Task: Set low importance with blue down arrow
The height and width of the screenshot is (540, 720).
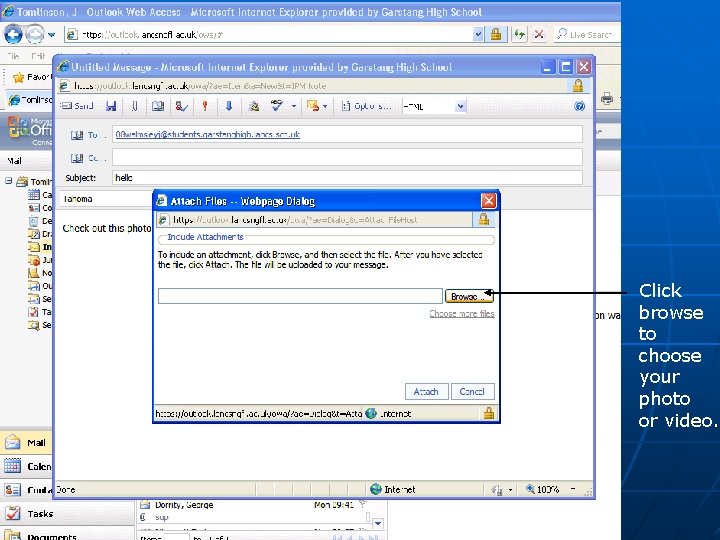Action: point(229,106)
